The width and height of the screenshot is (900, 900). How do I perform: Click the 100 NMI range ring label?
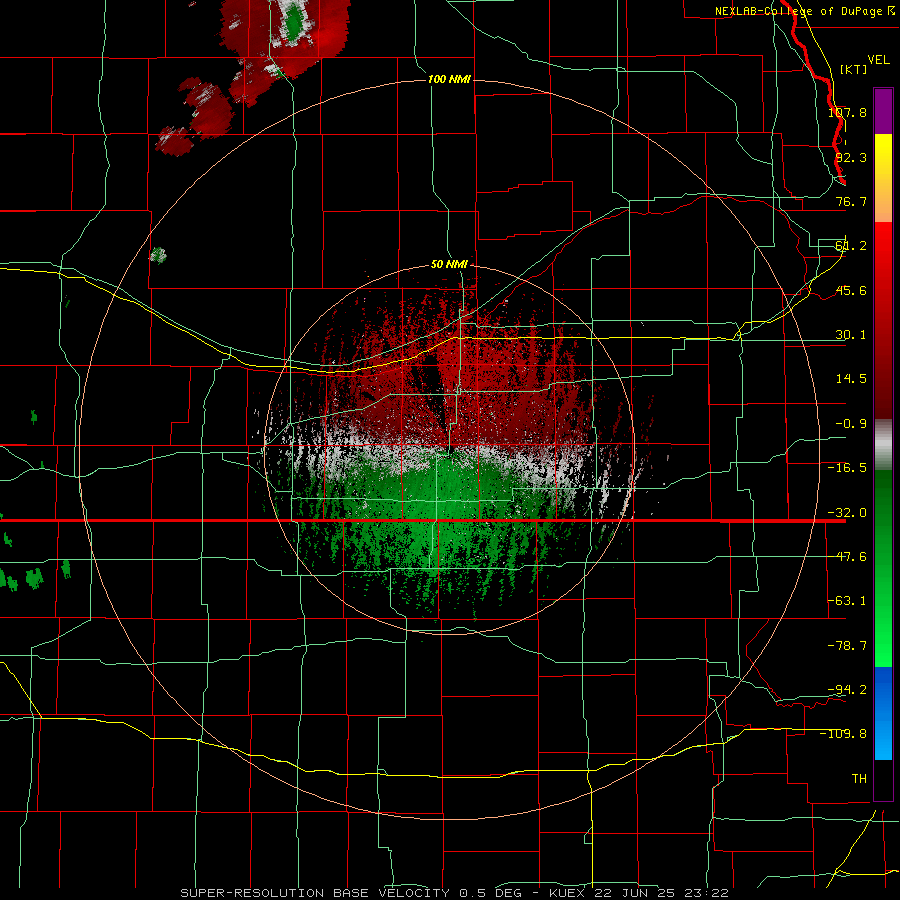[449, 79]
